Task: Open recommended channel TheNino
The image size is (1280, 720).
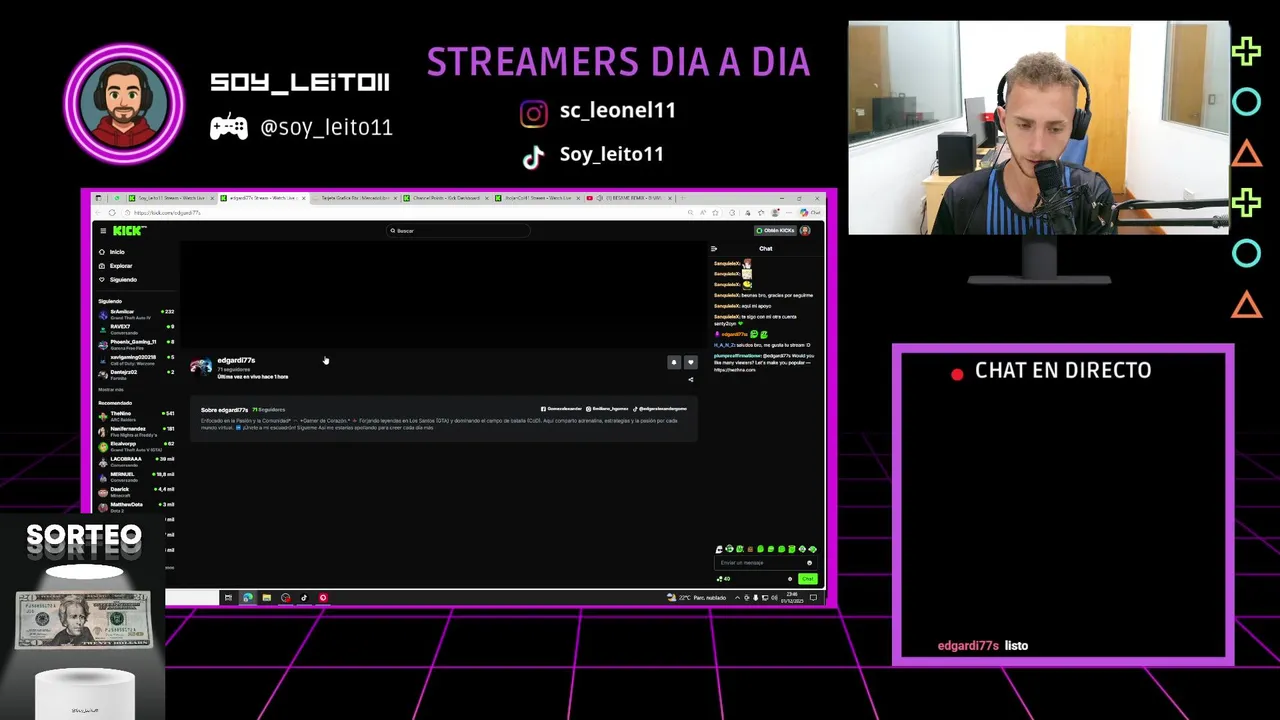Action: click(x=136, y=415)
